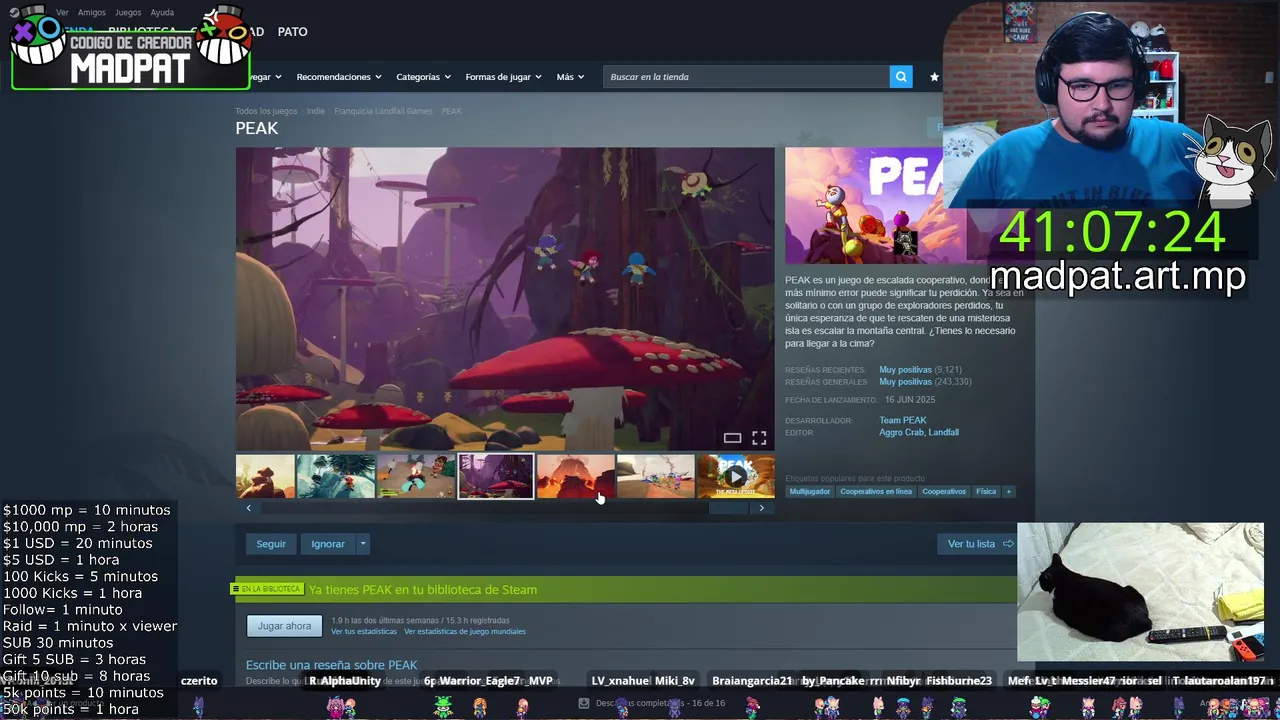Select the Multijugador tag

click(x=810, y=492)
